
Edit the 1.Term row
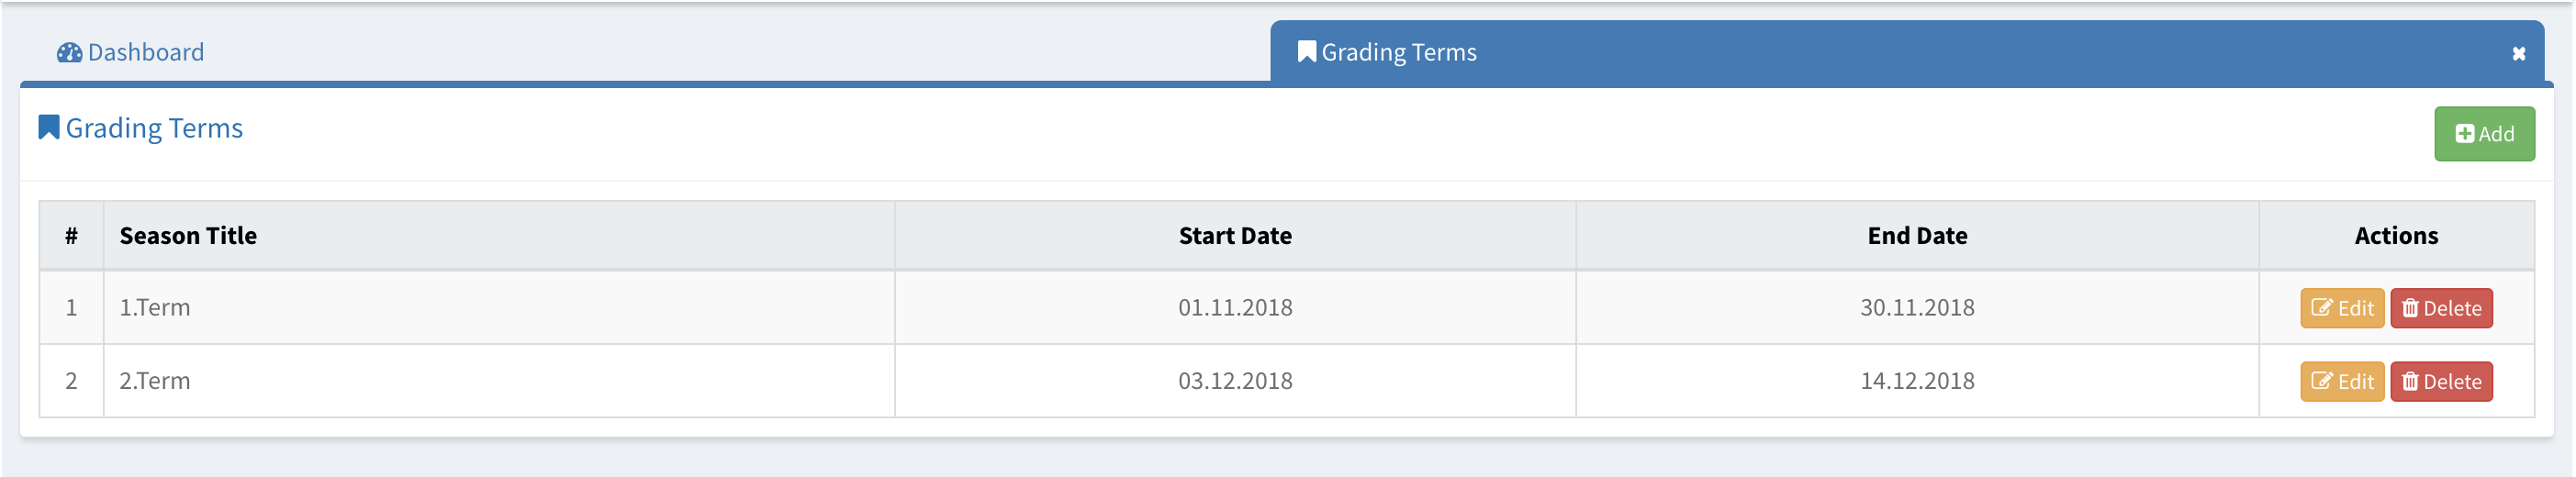click(x=2342, y=308)
